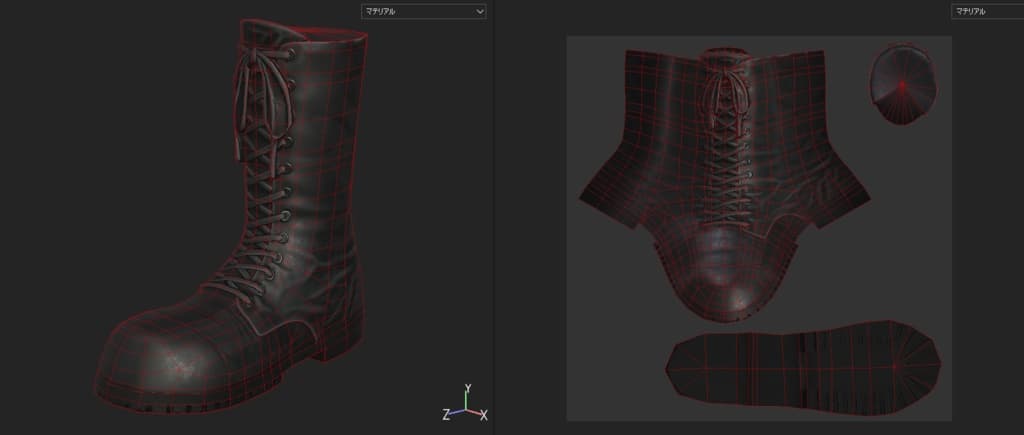Click the Y axis on the orientation gizmo
The image size is (1024, 435).
click(x=467, y=389)
